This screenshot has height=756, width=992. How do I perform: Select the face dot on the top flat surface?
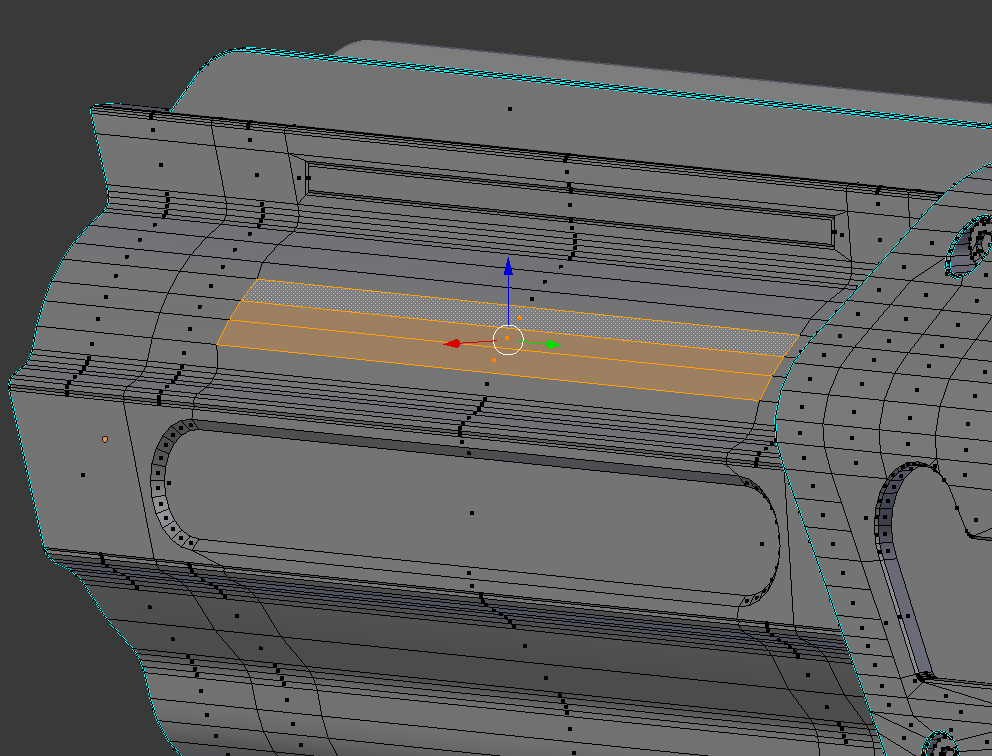tap(510, 109)
